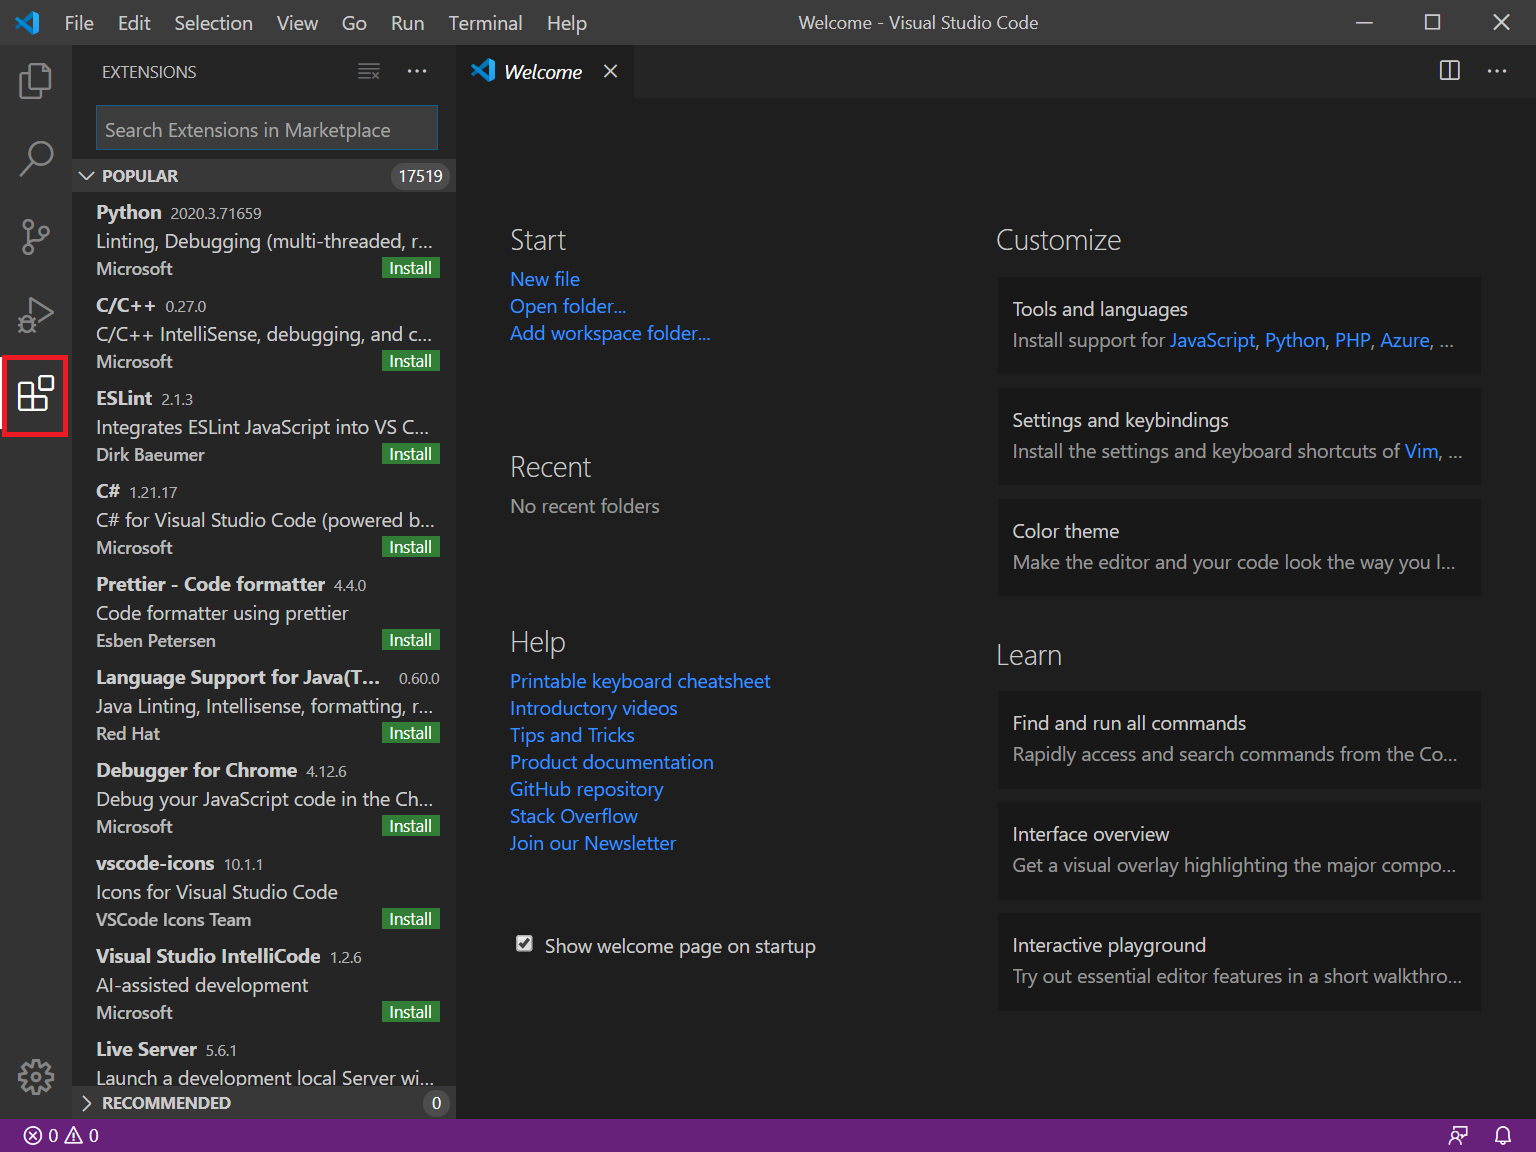Open the Manage gear menu
The width and height of the screenshot is (1536, 1152).
tap(36, 1077)
